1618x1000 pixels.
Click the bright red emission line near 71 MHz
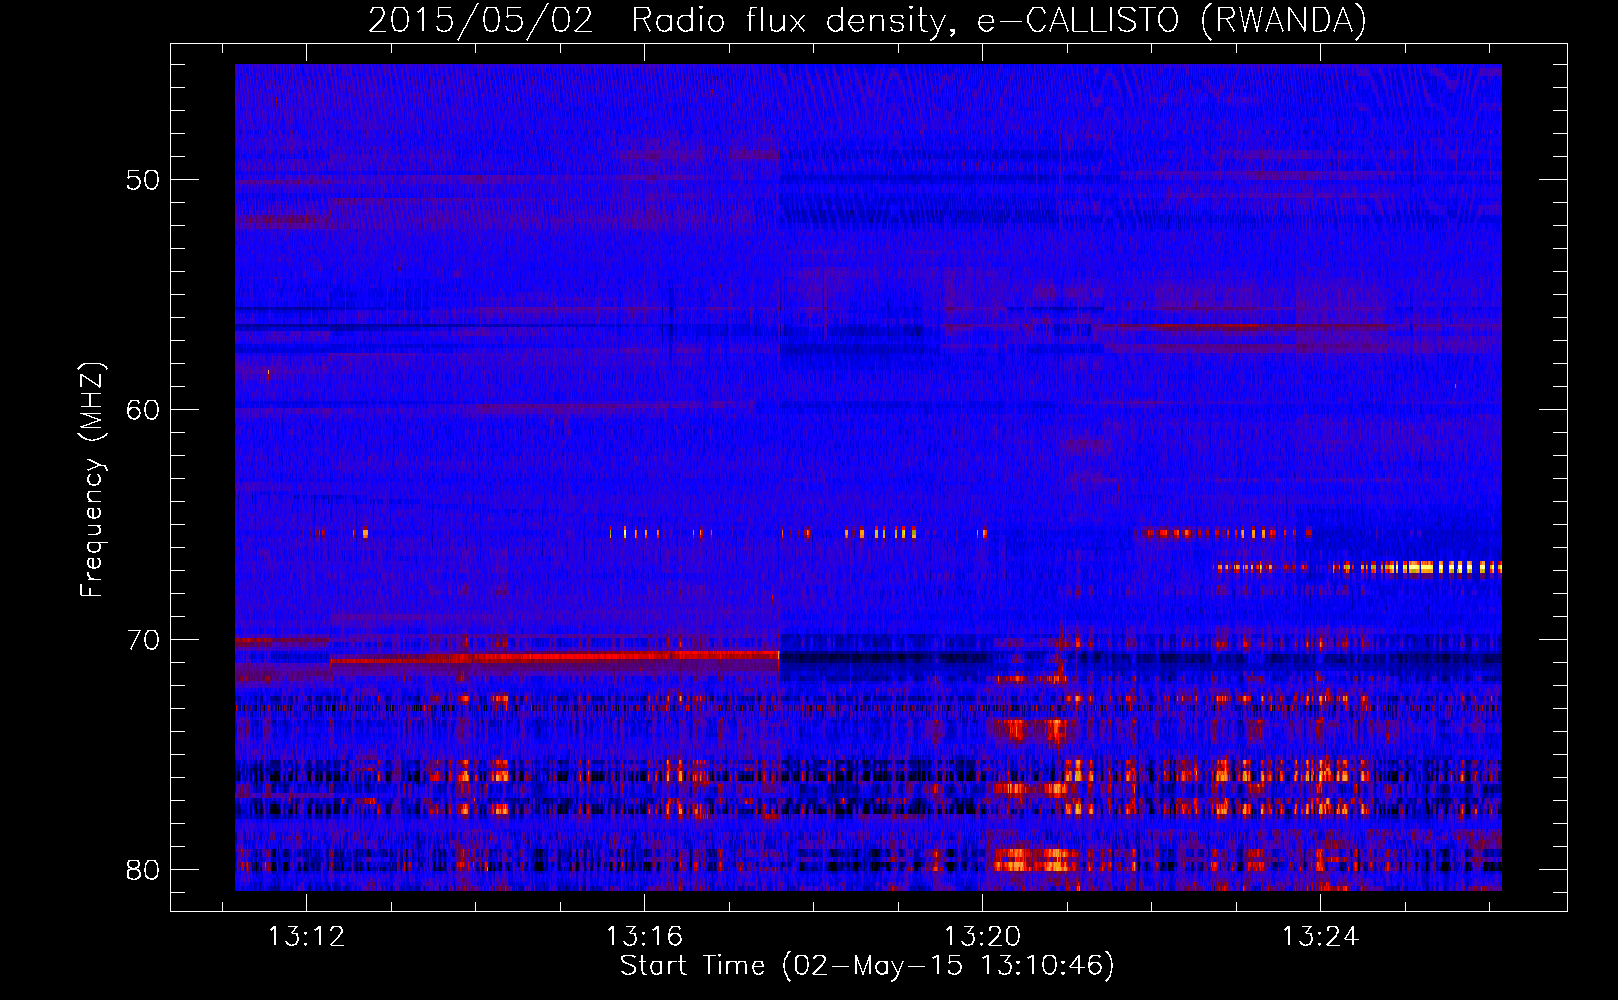coord(555,657)
